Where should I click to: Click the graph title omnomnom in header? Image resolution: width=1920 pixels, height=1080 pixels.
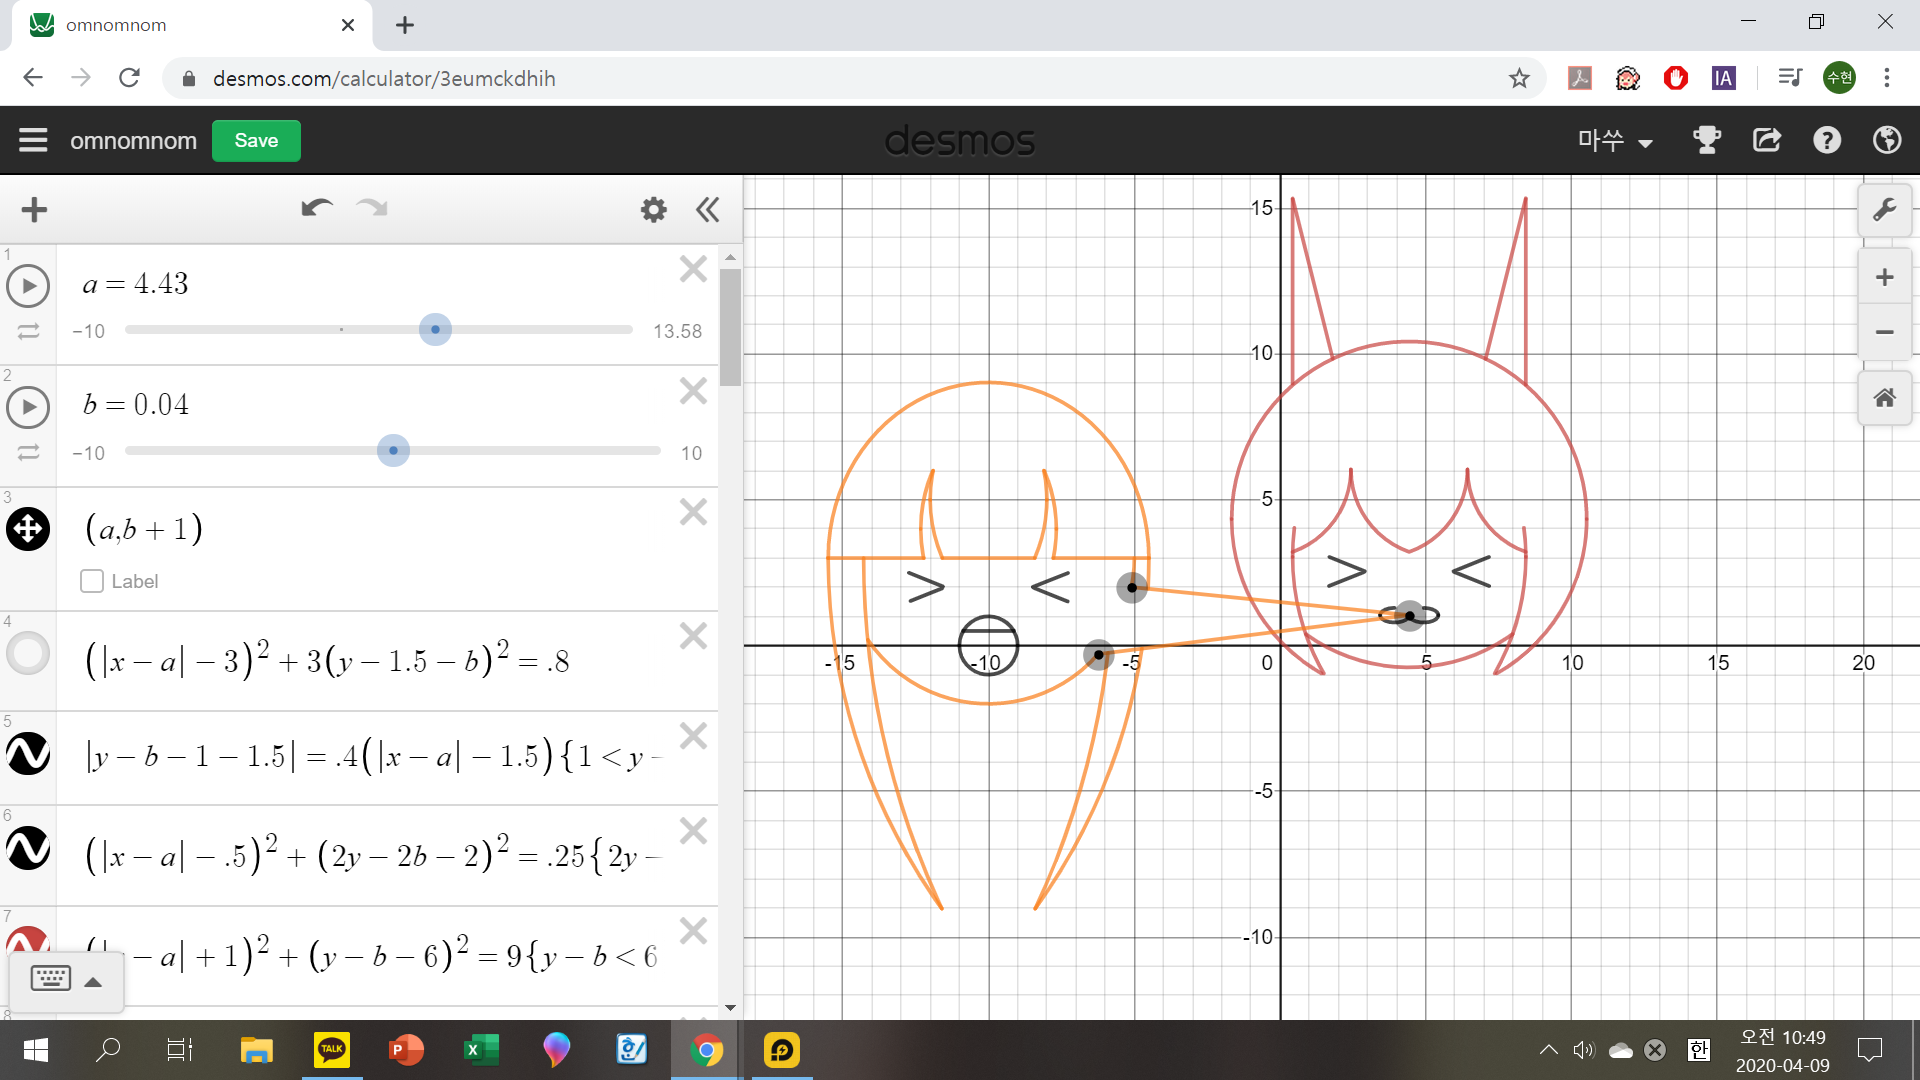coord(133,141)
